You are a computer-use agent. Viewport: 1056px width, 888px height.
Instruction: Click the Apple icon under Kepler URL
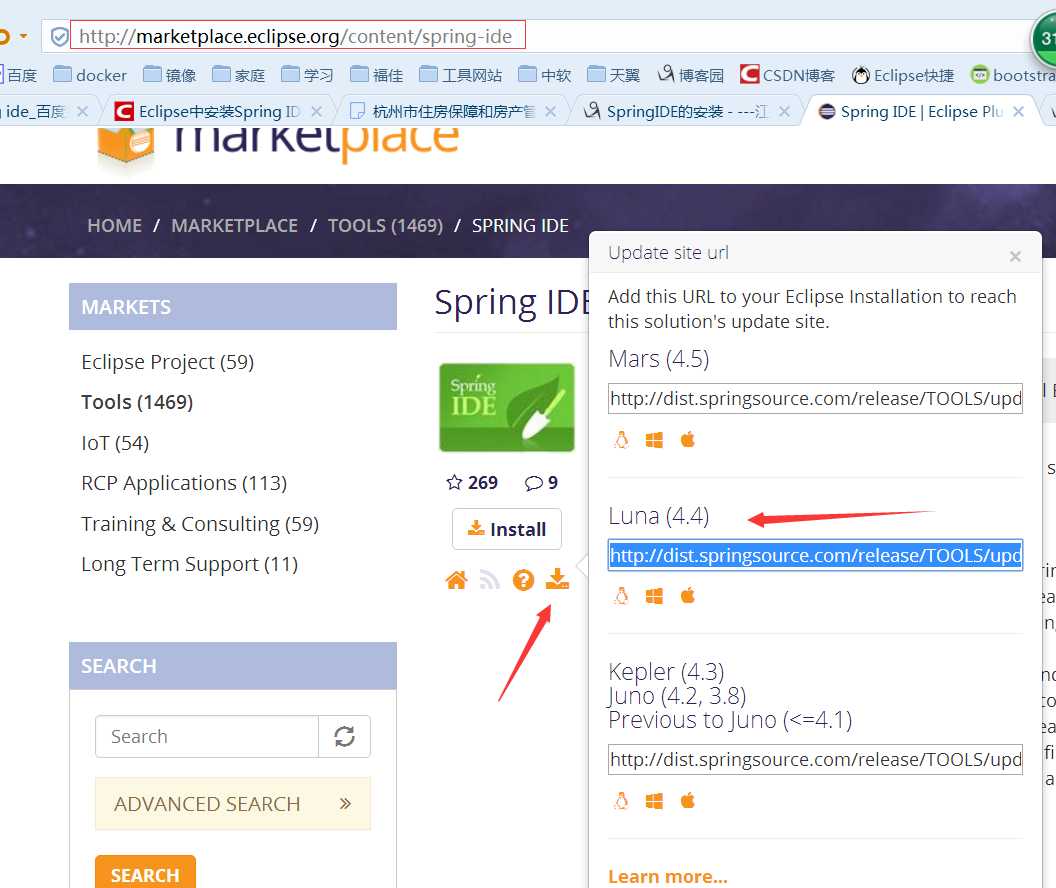[688, 801]
